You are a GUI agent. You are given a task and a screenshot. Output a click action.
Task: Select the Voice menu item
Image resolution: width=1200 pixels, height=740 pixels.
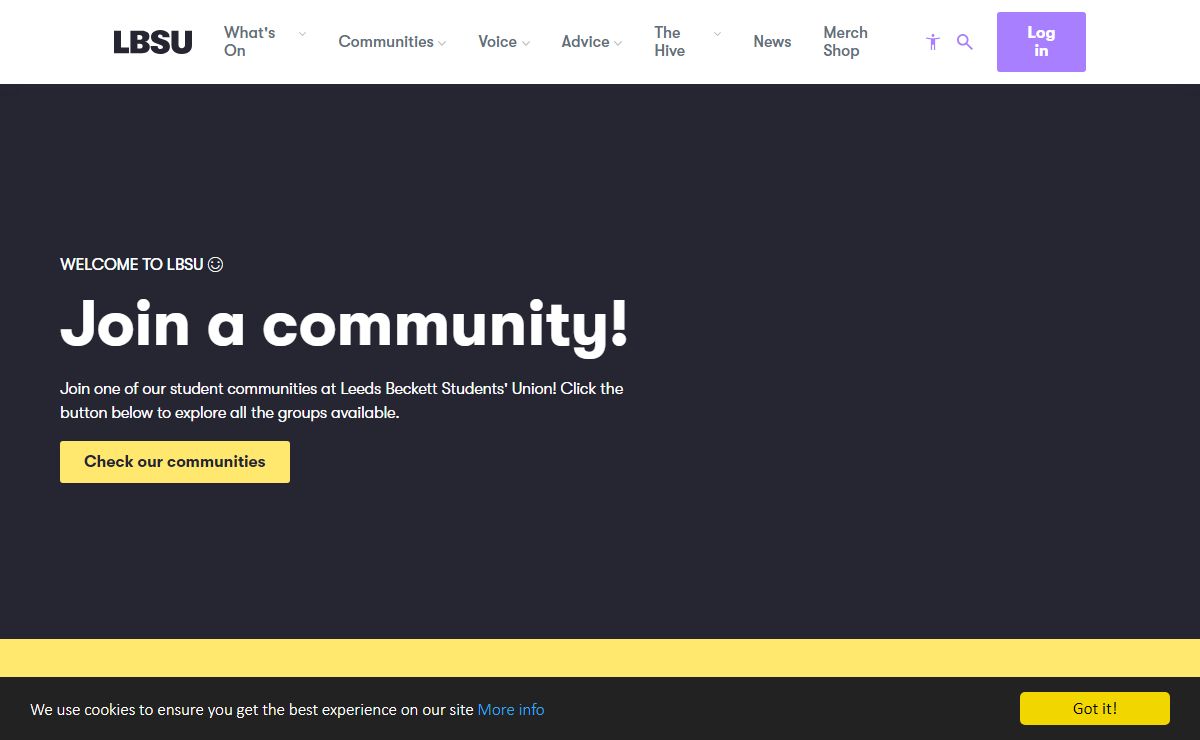497,42
